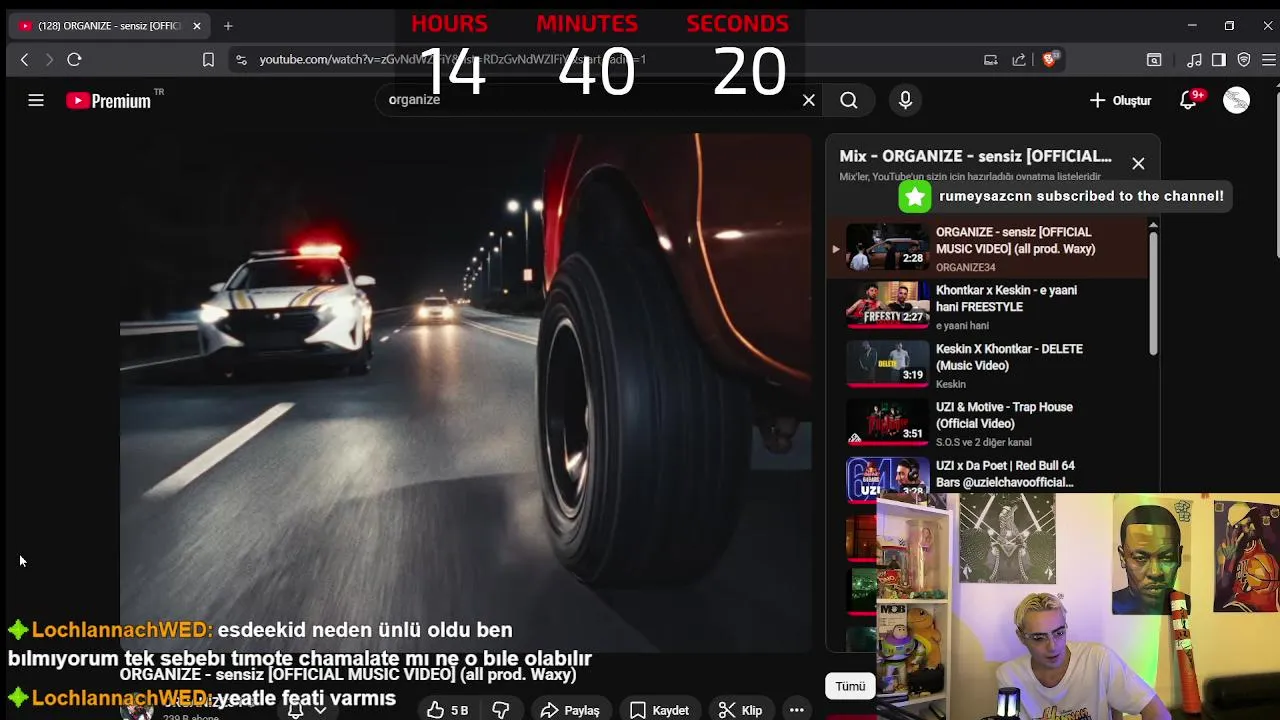Screen dimensions: 1280x720
Task: Toggle the browser sidebar panel
Action: tap(1218, 60)
